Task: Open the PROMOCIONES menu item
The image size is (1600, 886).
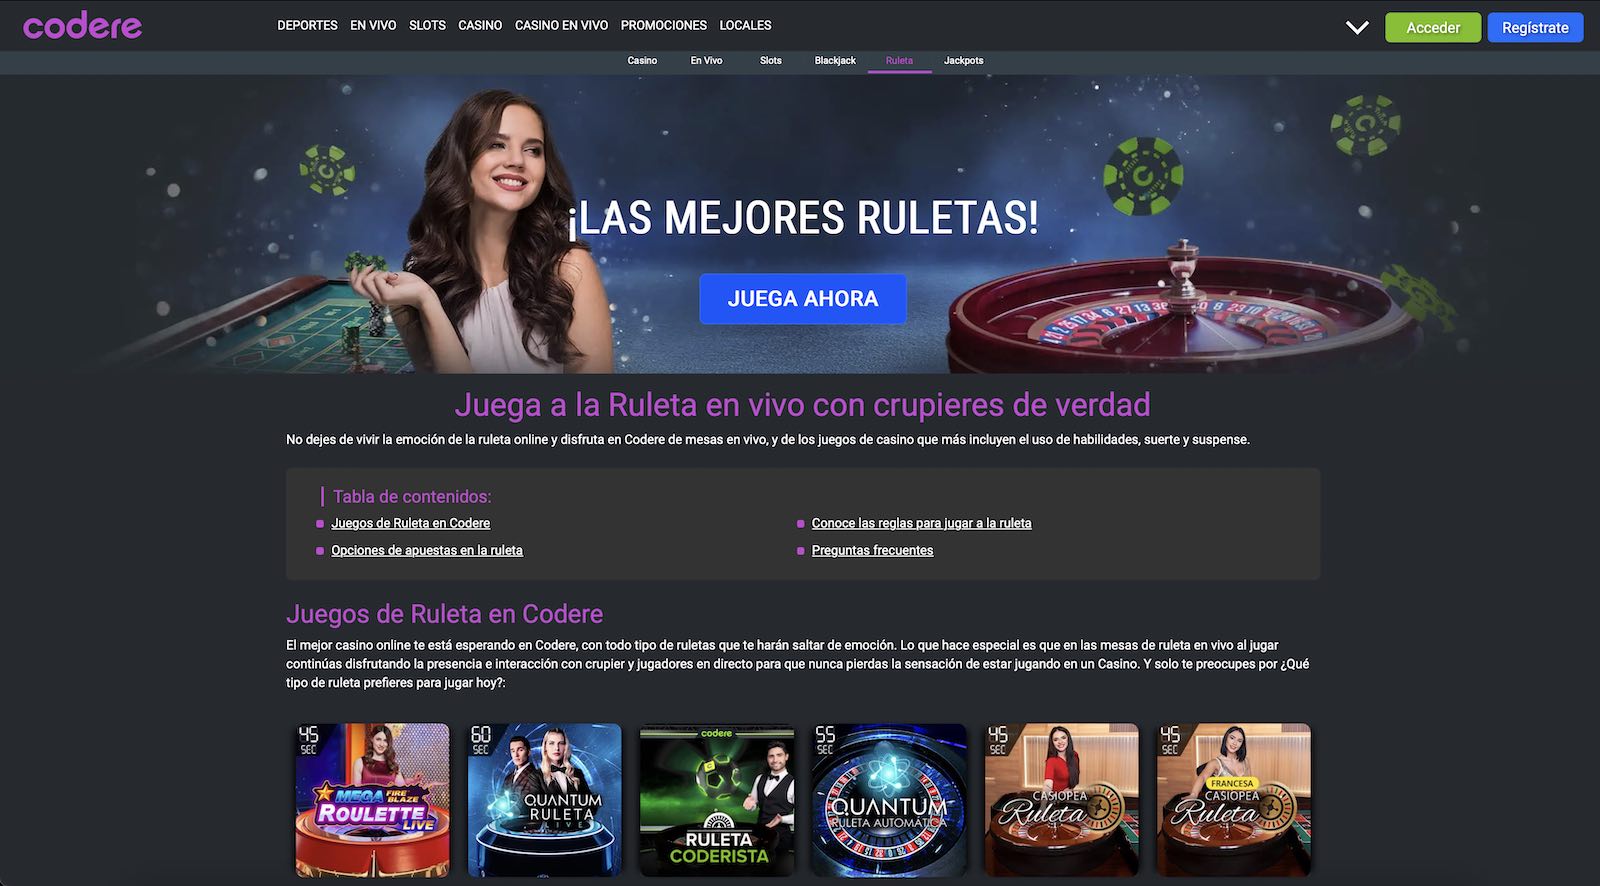Action: click(664, 25)
